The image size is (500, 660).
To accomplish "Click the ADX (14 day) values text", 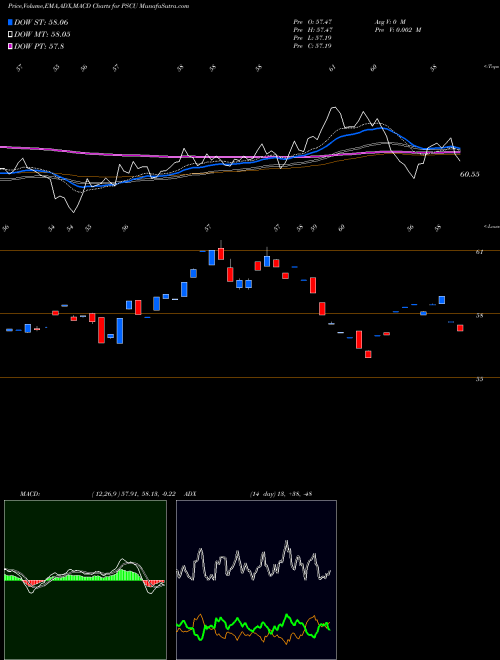I will click(281, 494).
